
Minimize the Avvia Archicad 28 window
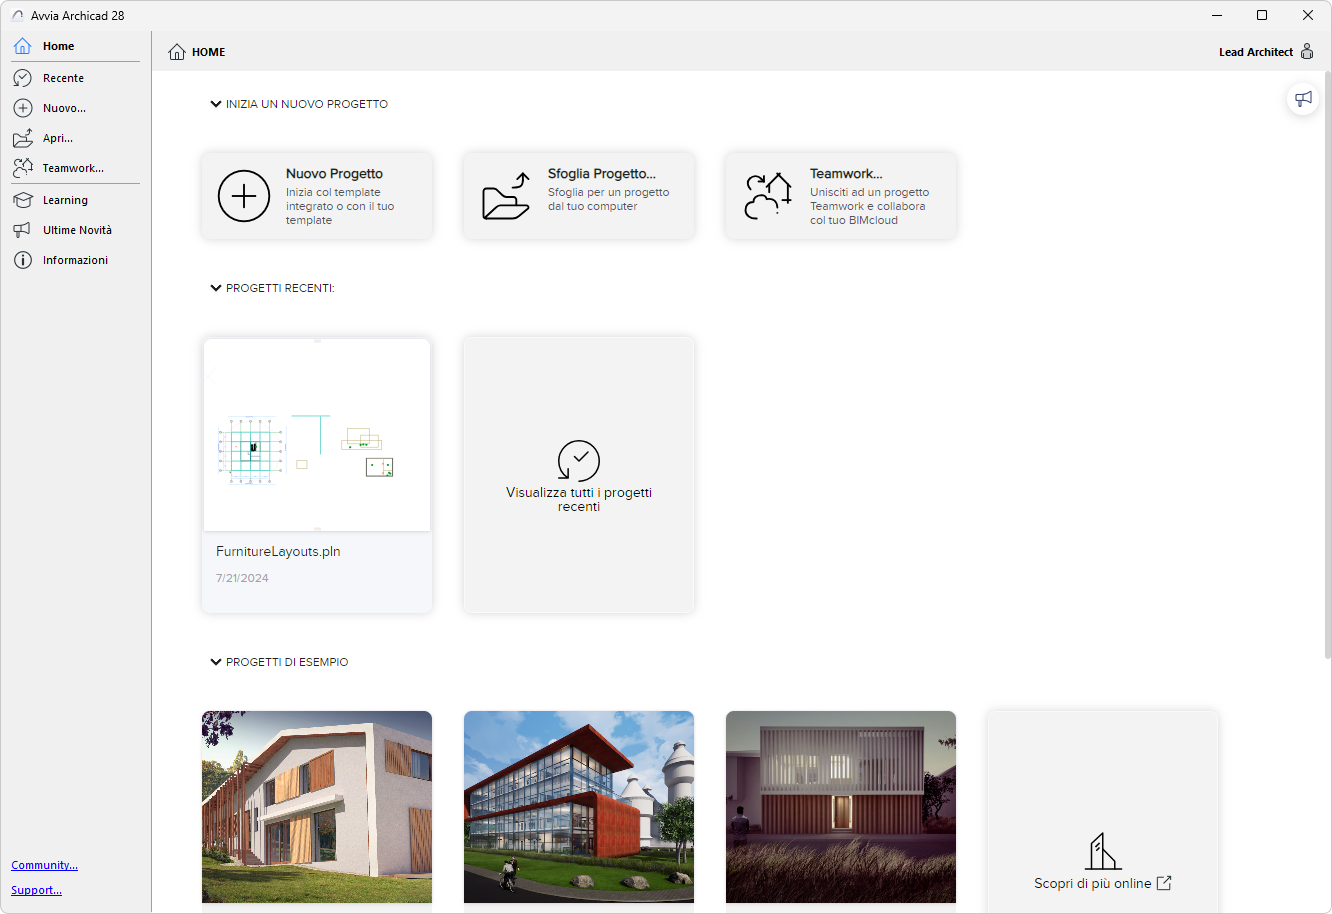[x=1217, y=15]
